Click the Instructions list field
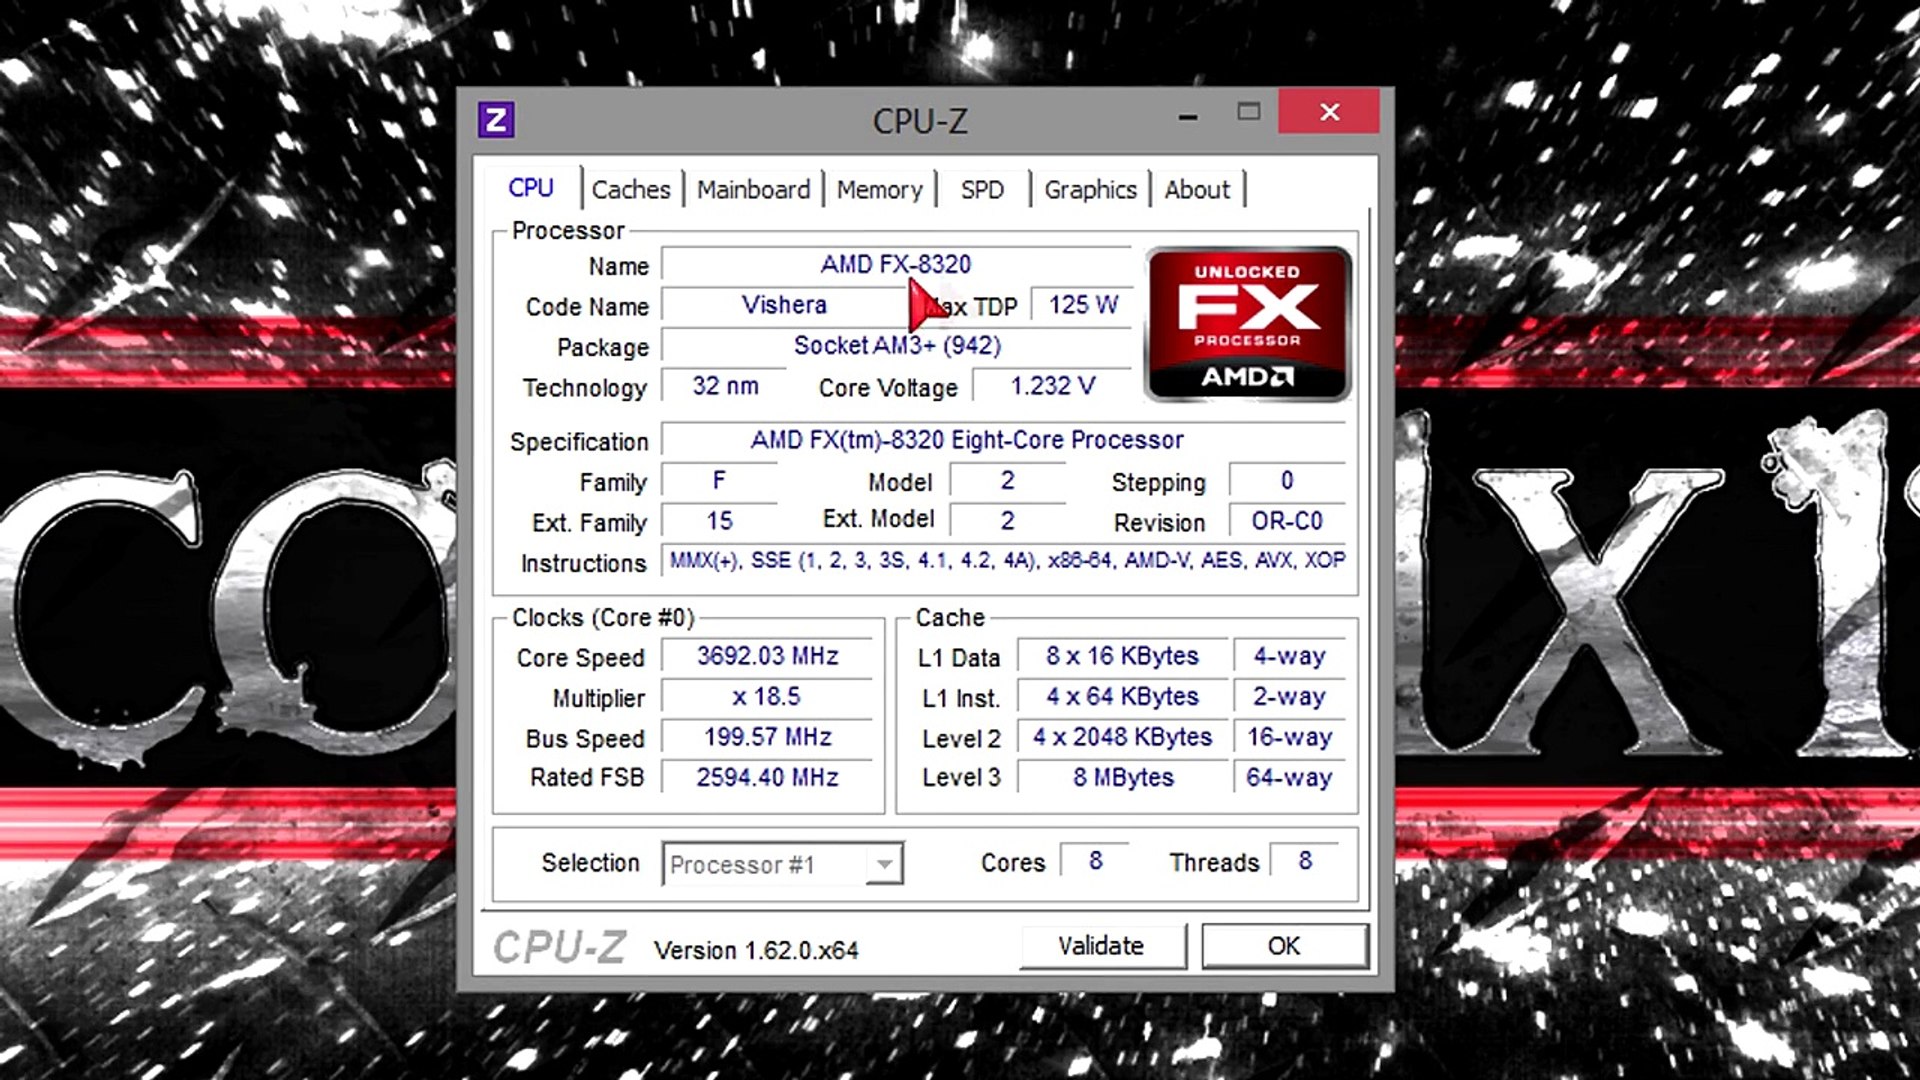Viewport: 1920px width, 1080px height. (x=1006, y=560)
